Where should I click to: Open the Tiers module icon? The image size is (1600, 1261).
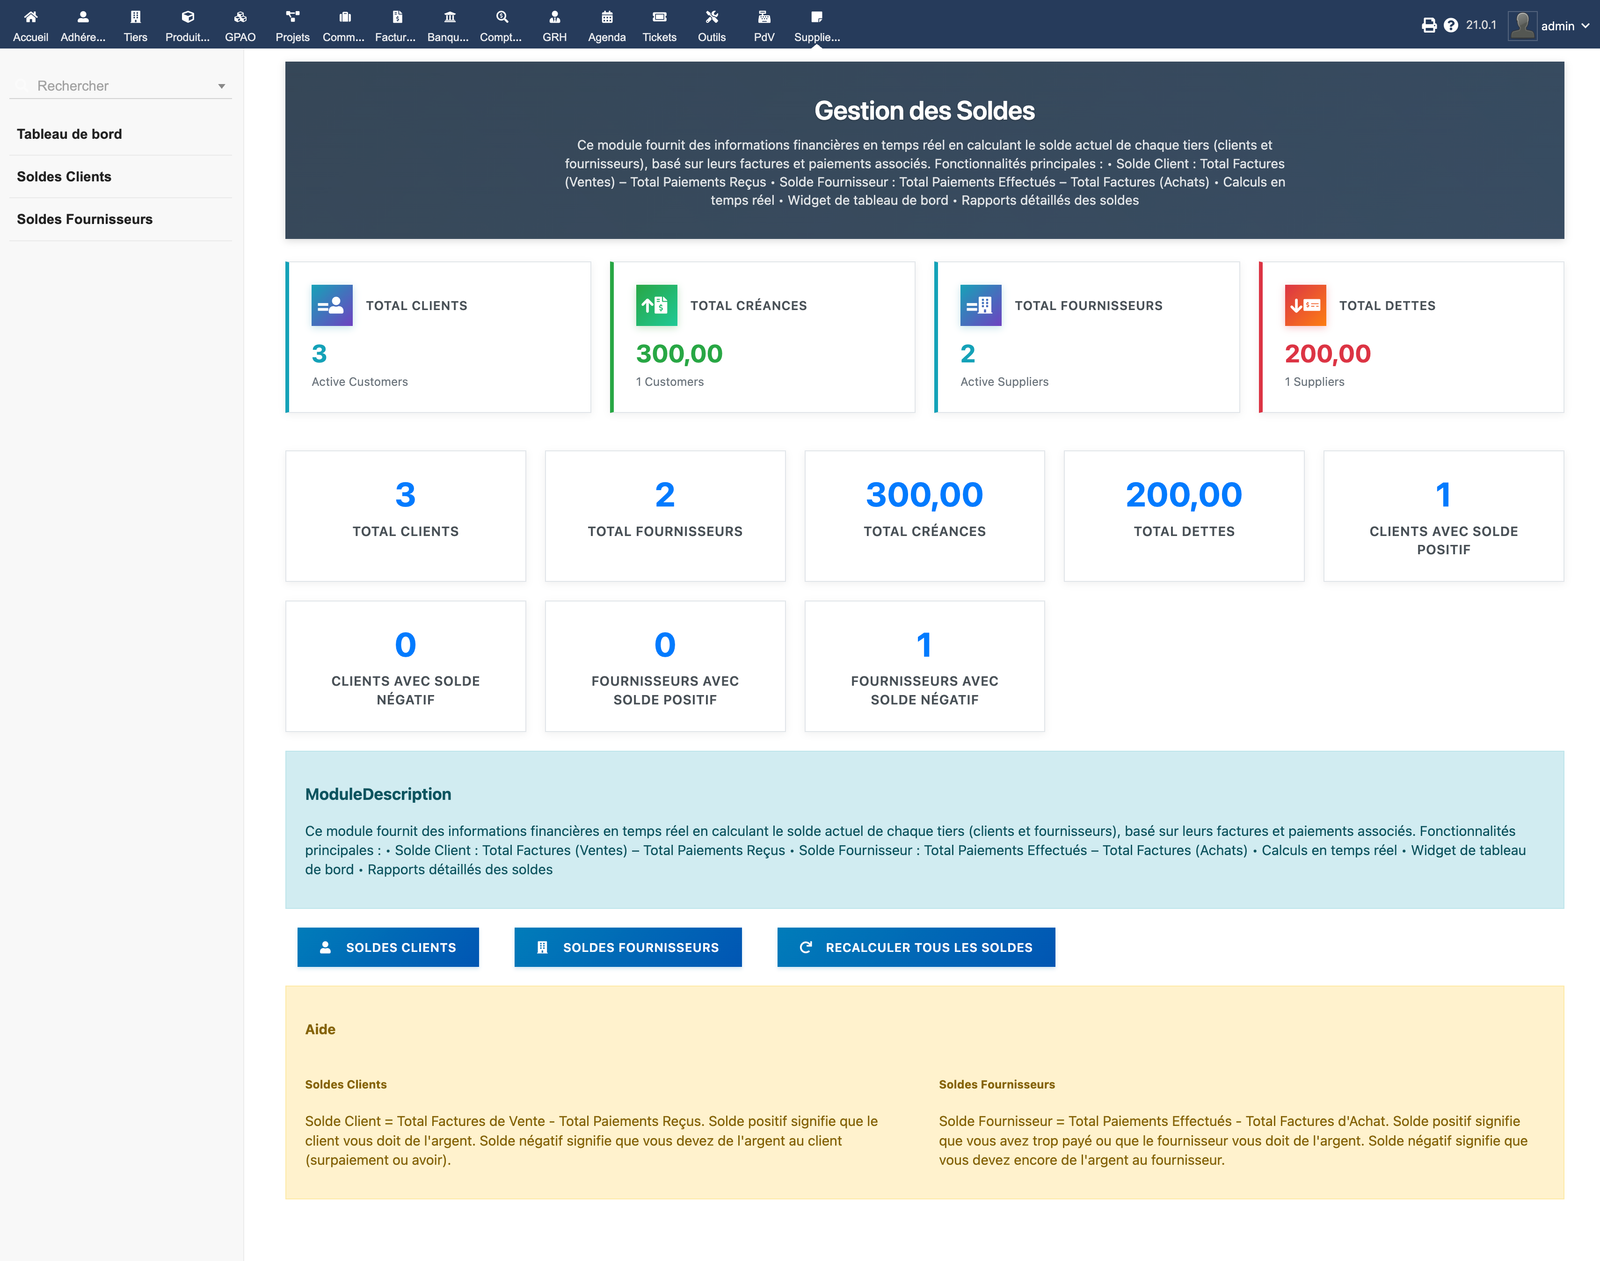click(x=134, y=24)
